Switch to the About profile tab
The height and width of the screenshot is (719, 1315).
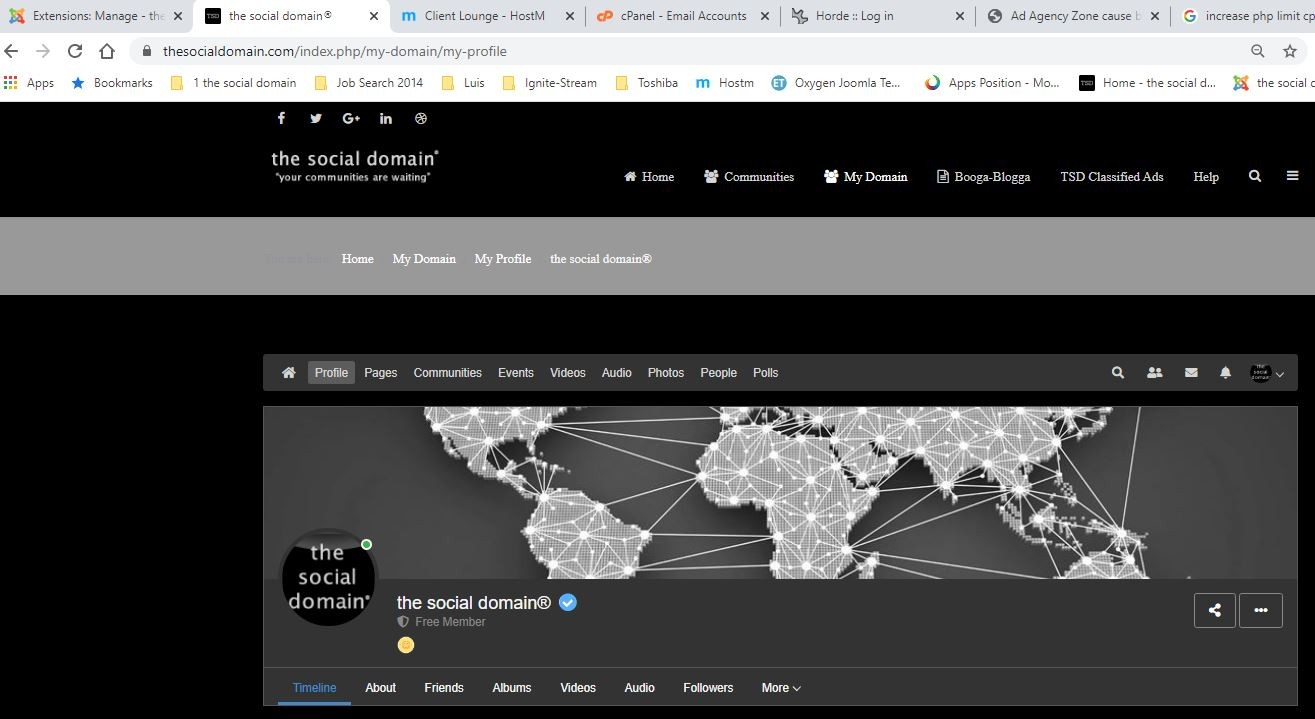click(x=380, y=688)
